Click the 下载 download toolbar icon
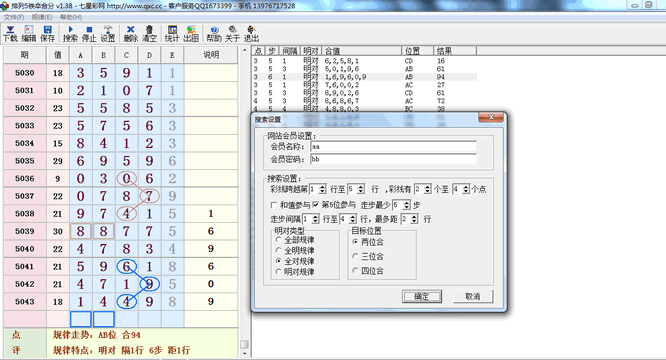The height and width of the screenshot is (360, 666). pos(10,34)
